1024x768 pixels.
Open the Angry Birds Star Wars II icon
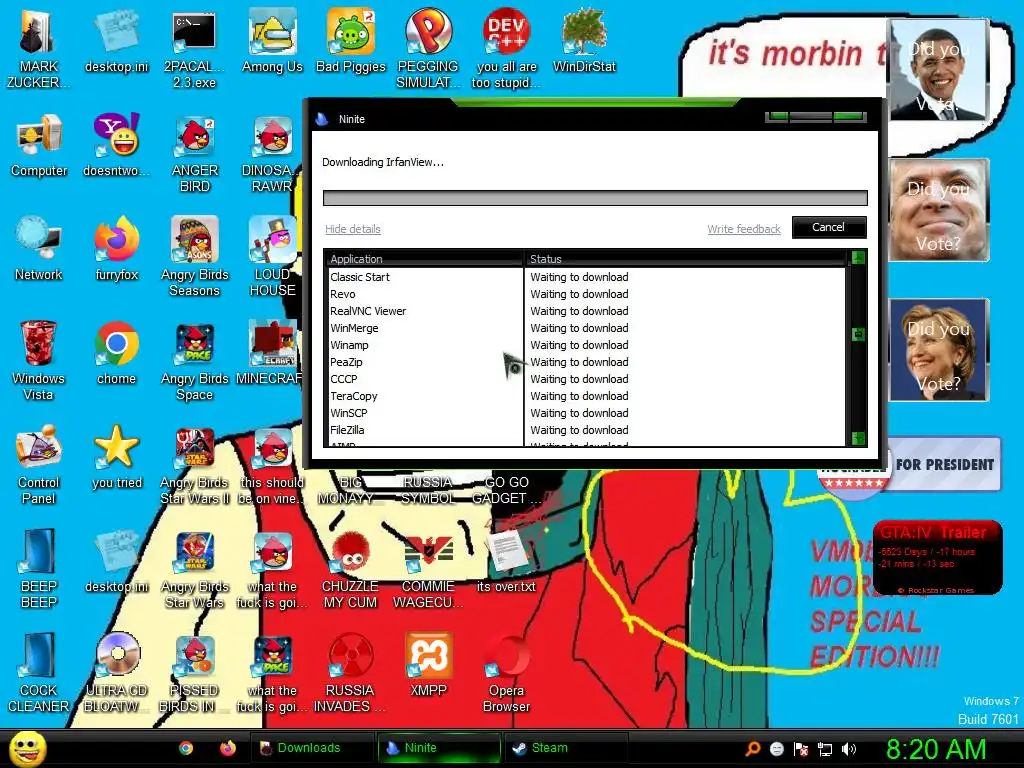click(x=194, y=464)
